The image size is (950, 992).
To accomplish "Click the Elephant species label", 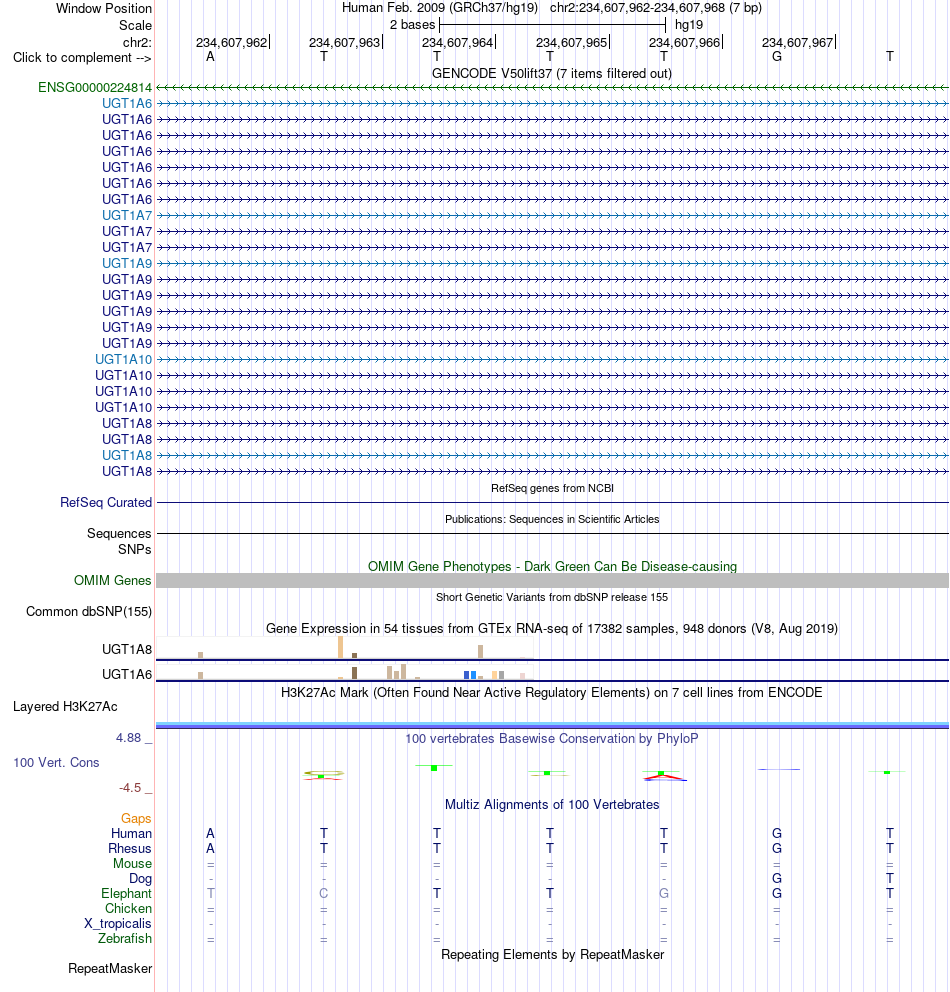I will pos(126,893).
